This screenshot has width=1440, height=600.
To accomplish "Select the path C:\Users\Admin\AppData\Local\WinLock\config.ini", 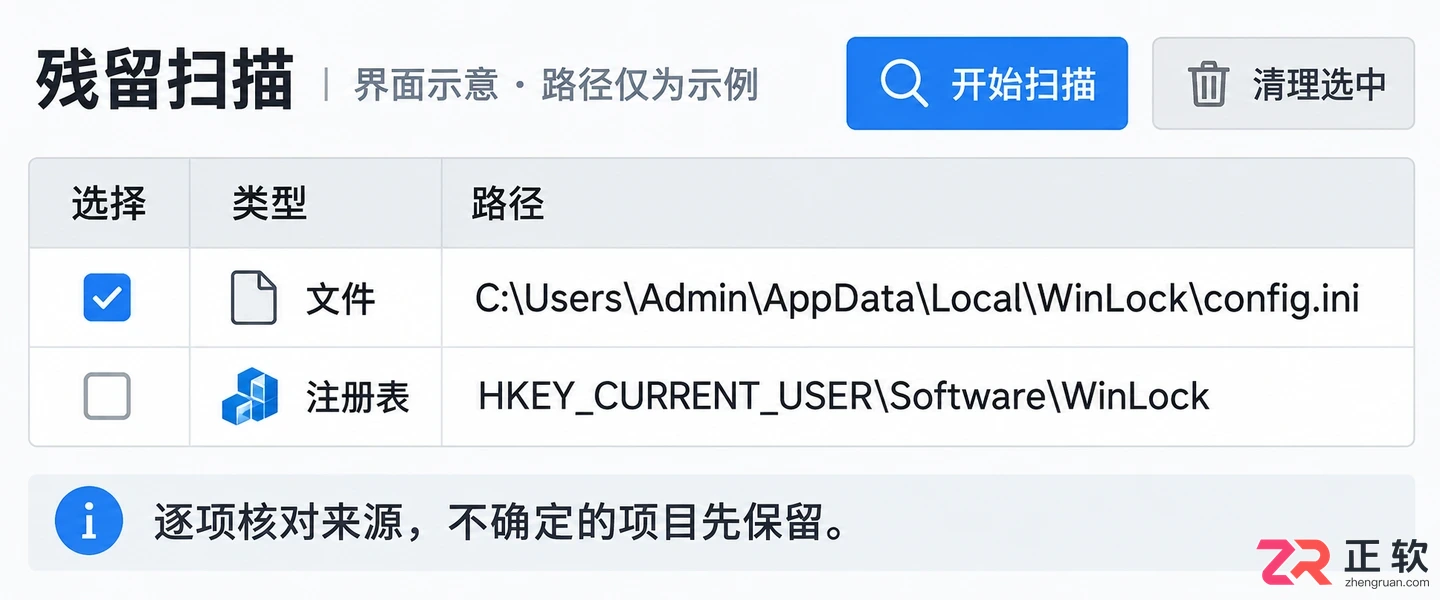I will click(x=917, y=298).
